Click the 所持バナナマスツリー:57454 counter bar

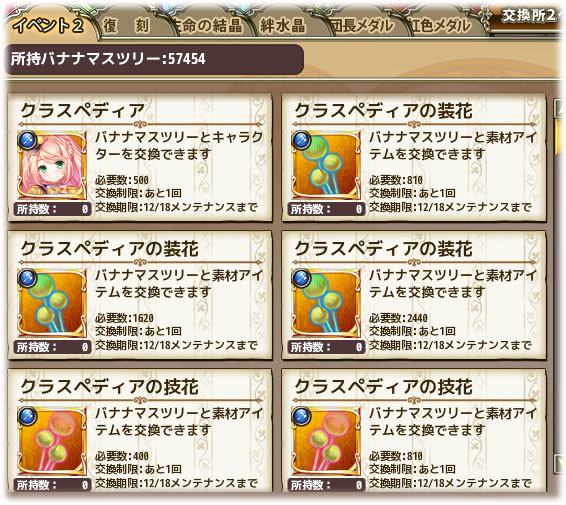tap(154, 59)
